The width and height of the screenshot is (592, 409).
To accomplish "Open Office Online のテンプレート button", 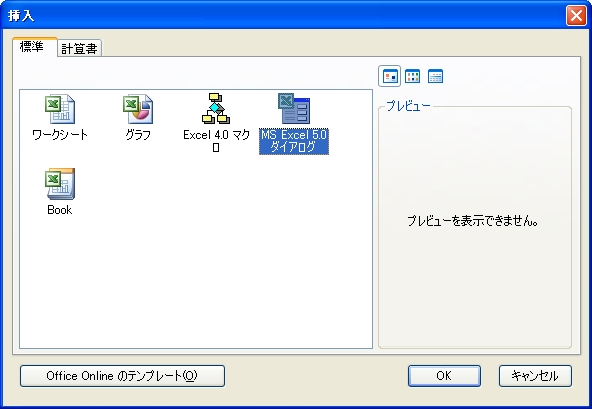I will [x=122, y=376].
